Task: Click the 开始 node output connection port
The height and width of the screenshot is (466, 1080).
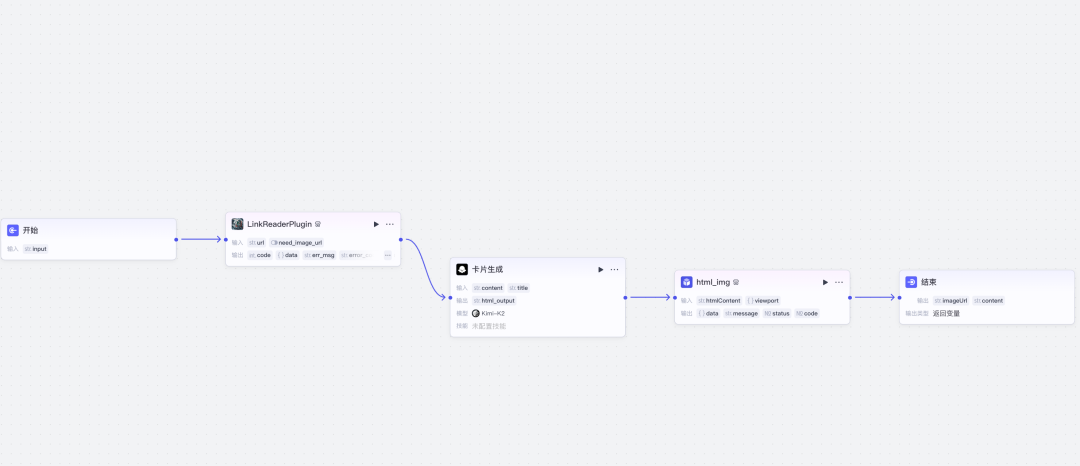Action: [176, 239]
